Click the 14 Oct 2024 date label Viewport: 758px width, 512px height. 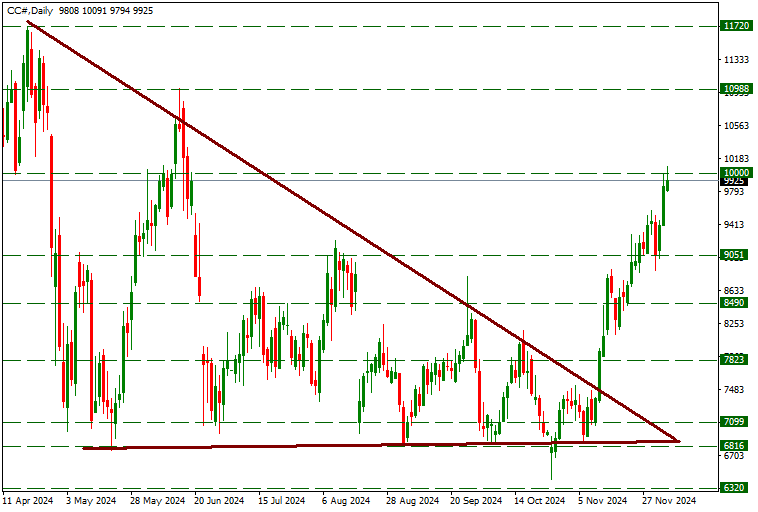pos(539,500)
